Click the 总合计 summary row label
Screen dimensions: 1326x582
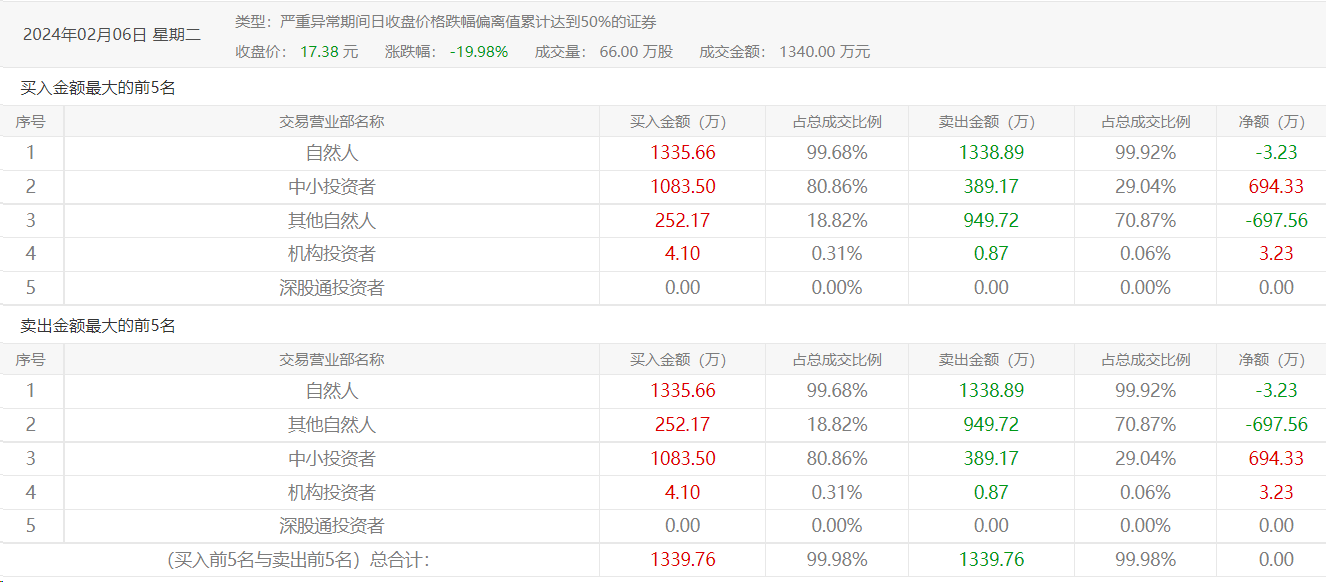point(298,560)
